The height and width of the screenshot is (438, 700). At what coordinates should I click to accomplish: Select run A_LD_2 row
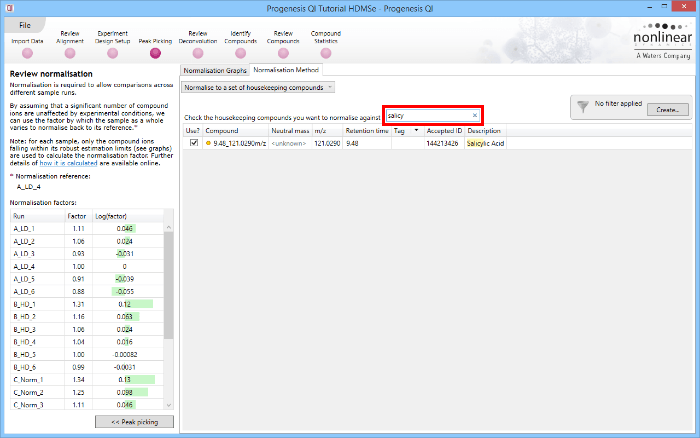point(87,241)
